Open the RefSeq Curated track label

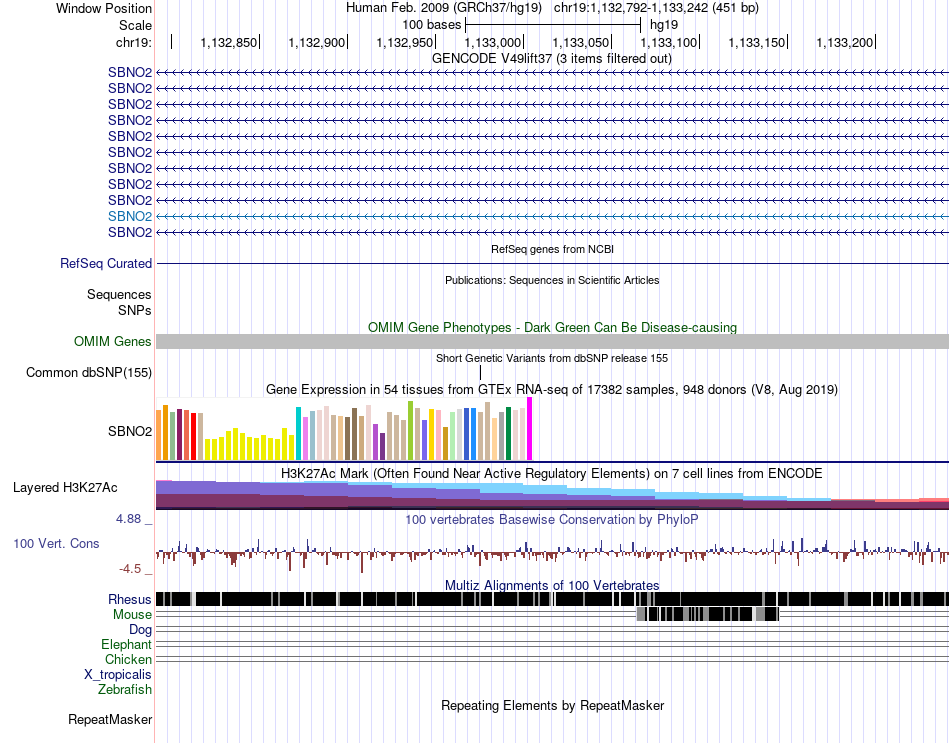[106, 264]
